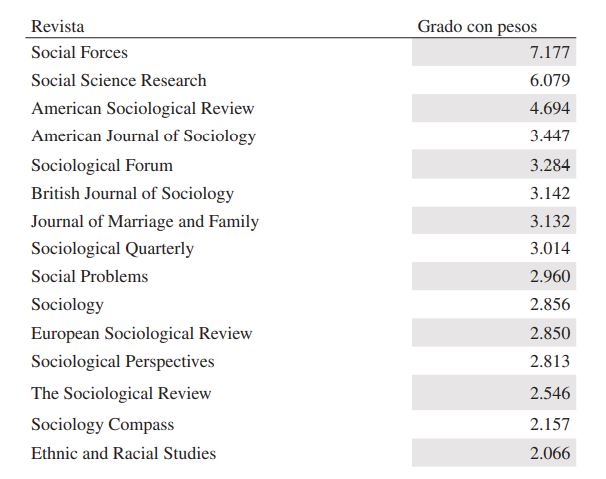Viewport: 606px width, 479px height.
Task: Click the 7.177 value cell
Action: coord(549,52)
